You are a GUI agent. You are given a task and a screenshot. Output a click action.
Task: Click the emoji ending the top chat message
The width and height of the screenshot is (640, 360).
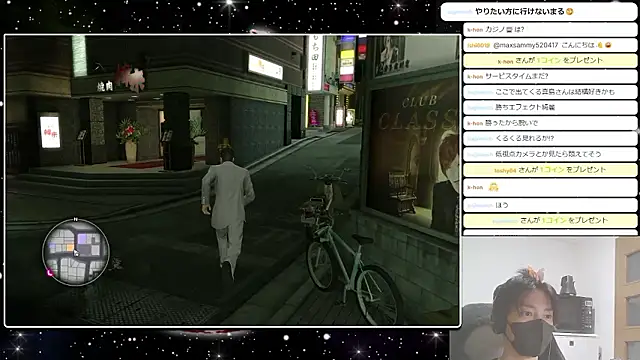tap(570, 12)
